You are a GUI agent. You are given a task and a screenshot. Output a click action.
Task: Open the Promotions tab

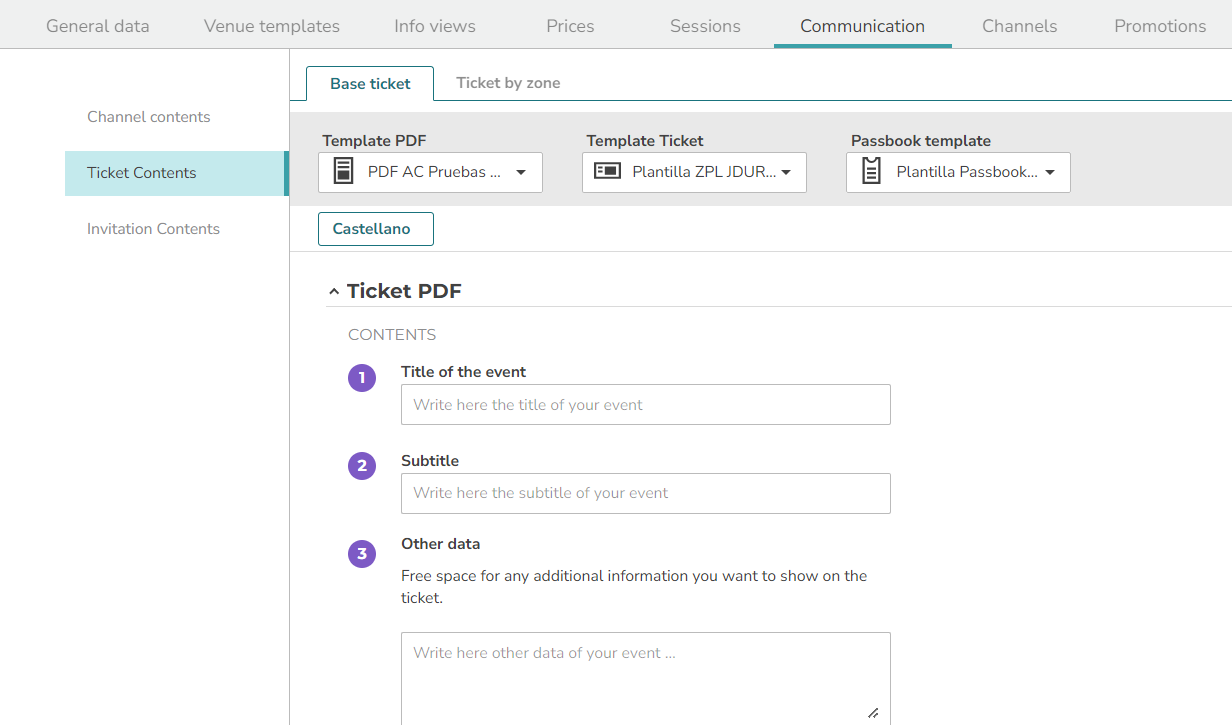click(1160, 26)
